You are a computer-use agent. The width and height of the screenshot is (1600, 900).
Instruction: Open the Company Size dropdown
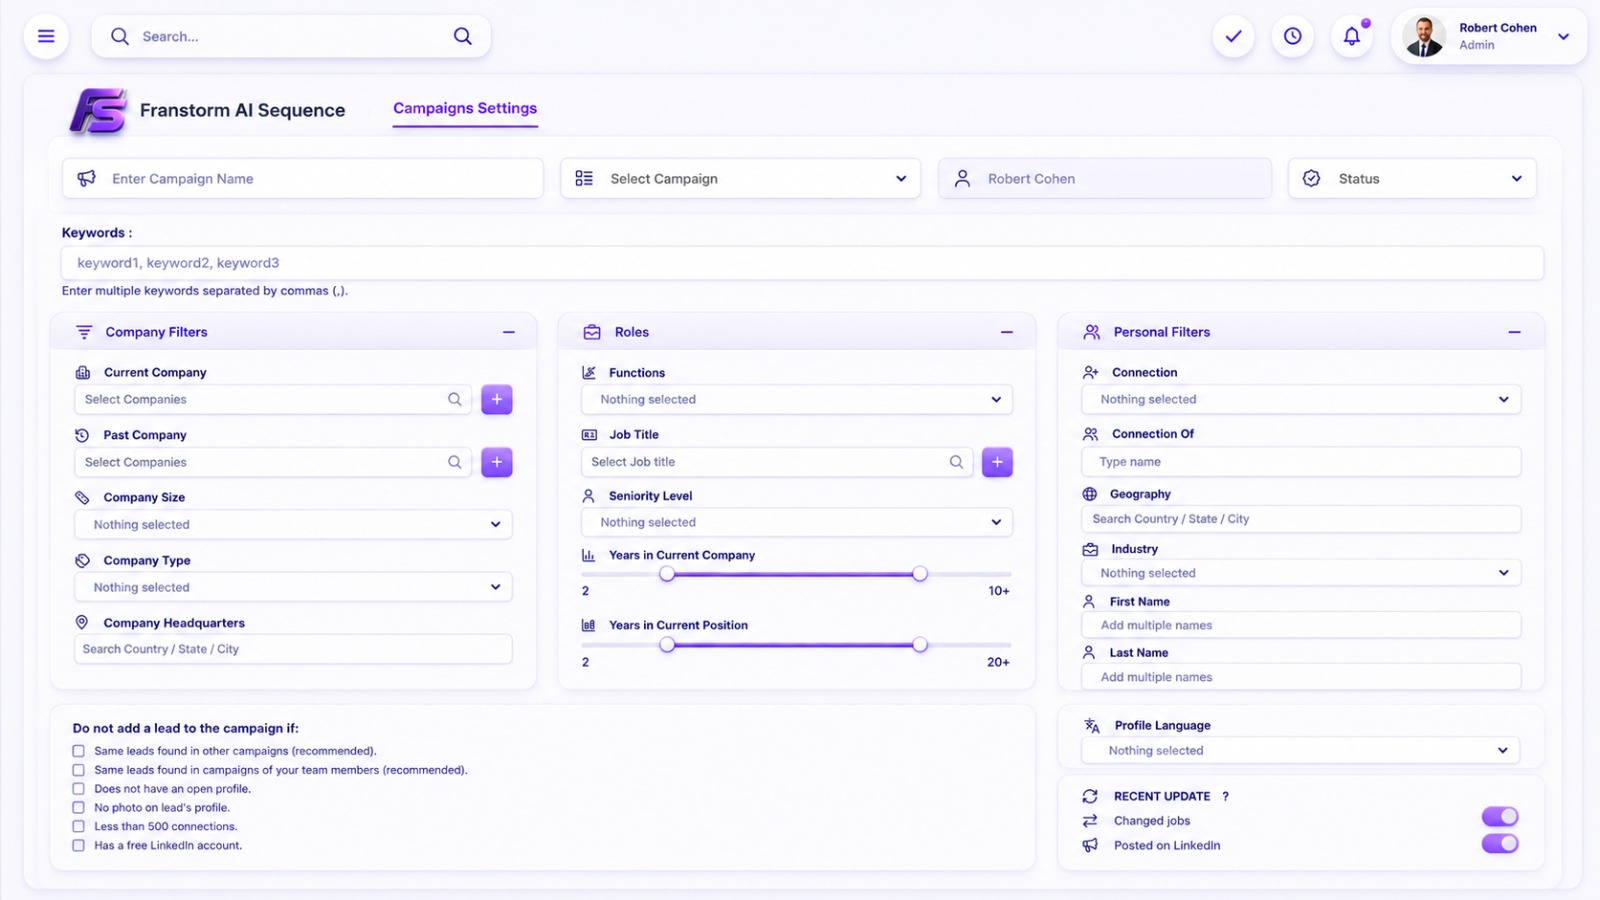click(x=294, y=524)
